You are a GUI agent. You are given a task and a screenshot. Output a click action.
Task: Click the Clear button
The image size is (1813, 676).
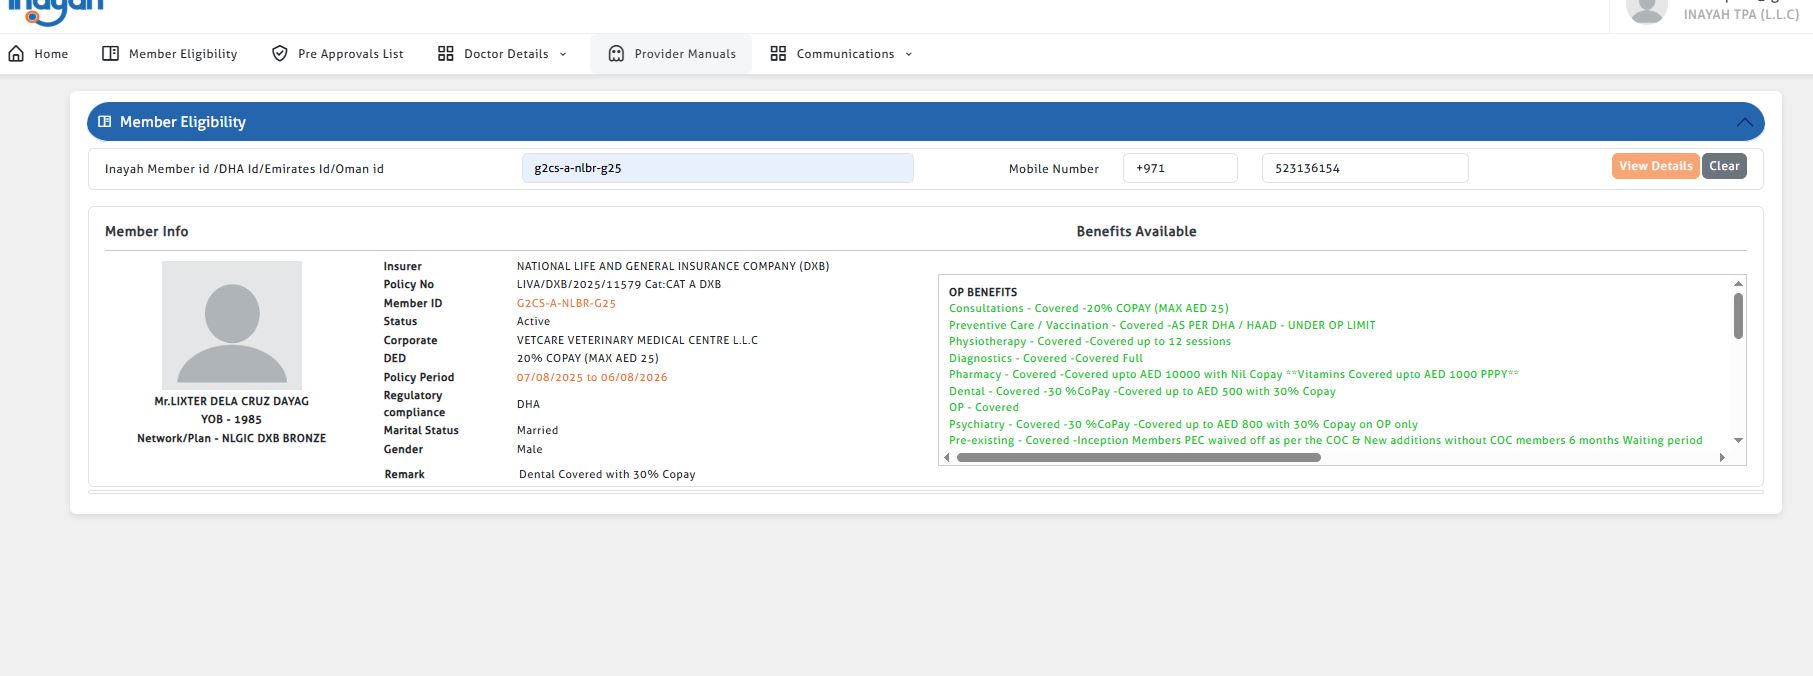pyautogui.click(x=1724, y=166)
